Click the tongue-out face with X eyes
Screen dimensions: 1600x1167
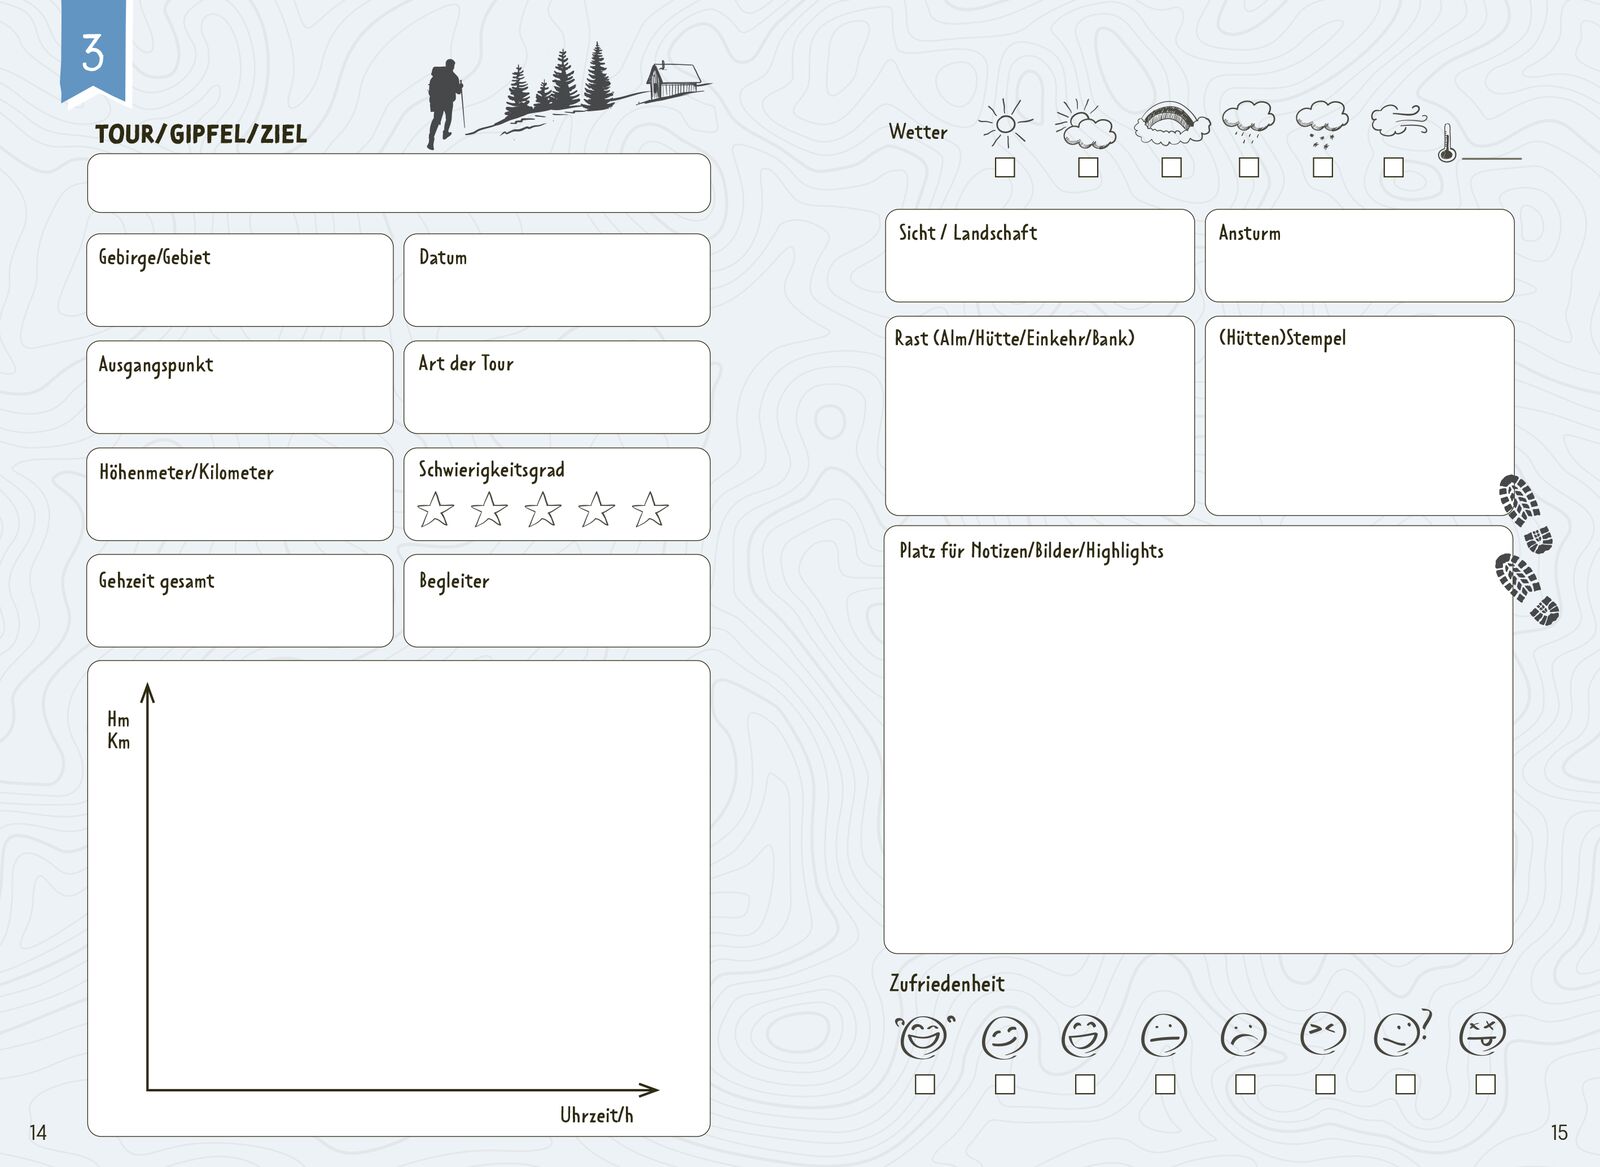[x=1483, y=1034]
